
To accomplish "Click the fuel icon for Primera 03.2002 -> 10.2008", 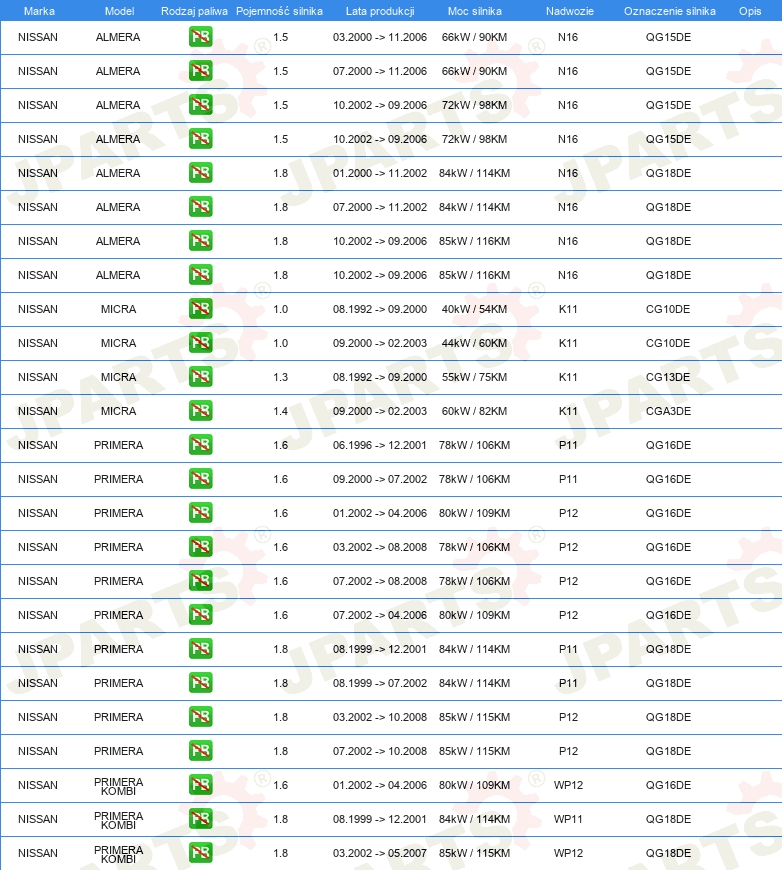I will click(x=200, y=717).
